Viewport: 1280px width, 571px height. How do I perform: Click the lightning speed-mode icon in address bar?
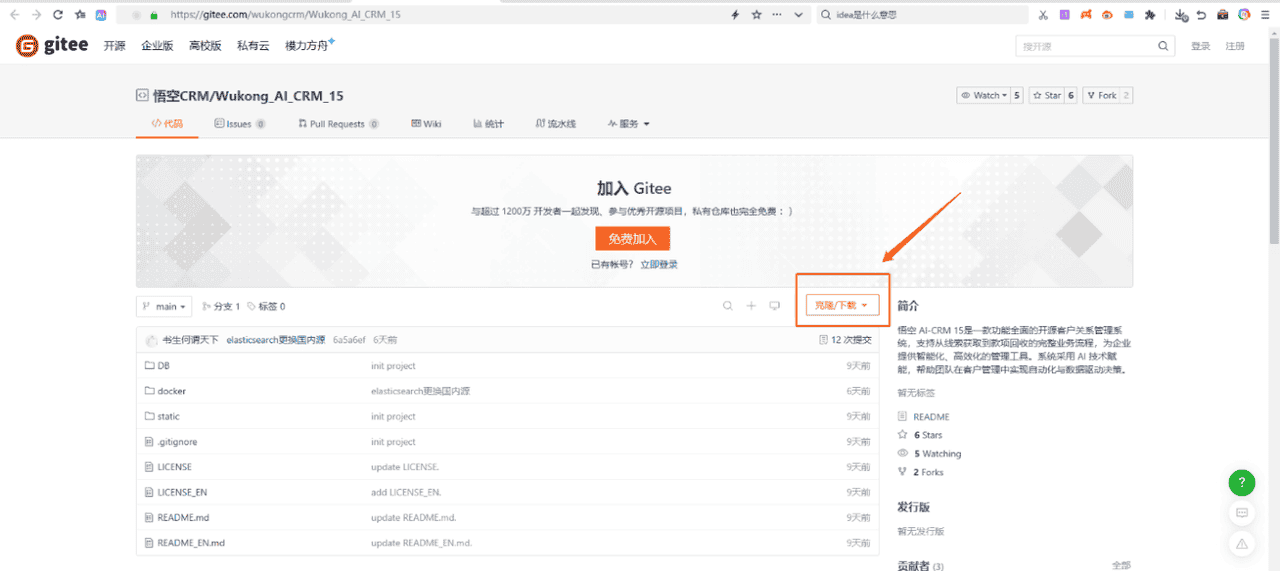[735, 15]
